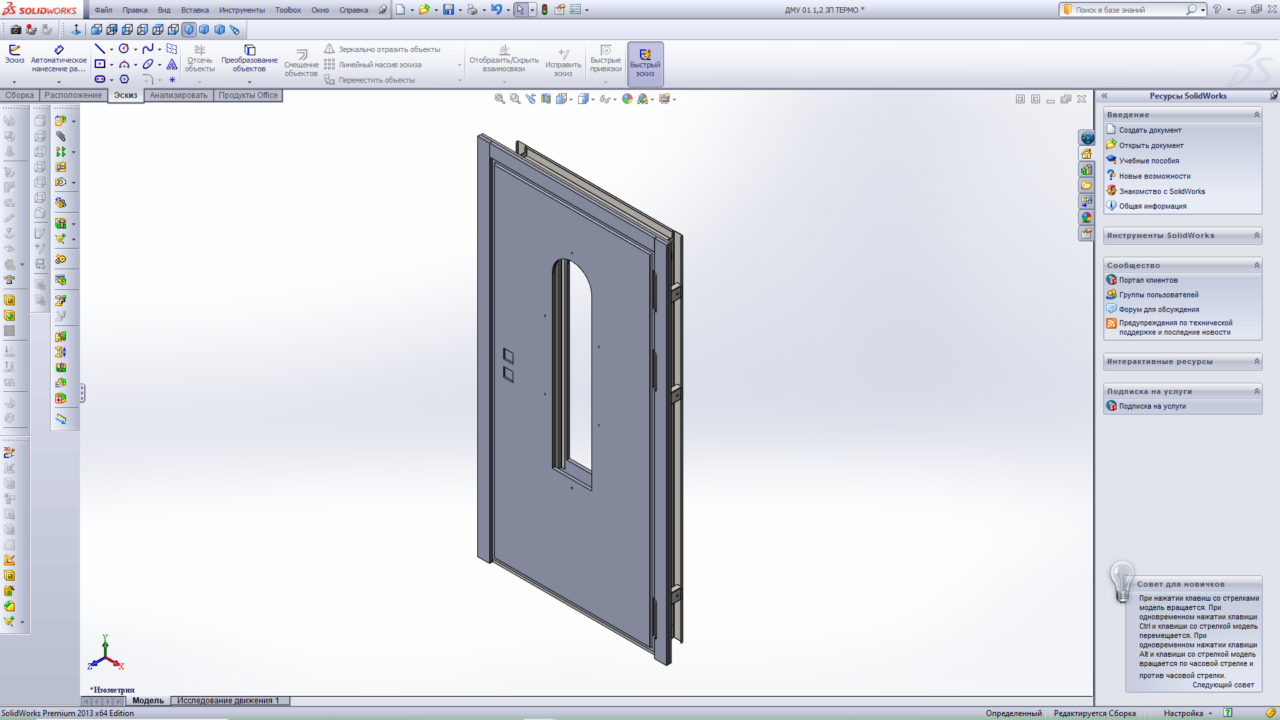Image resolution: width=1280 pixels, height=720 pixels.
Task: Expand the Интерактивные ресурсы section
Action: tap(1257, 361)
